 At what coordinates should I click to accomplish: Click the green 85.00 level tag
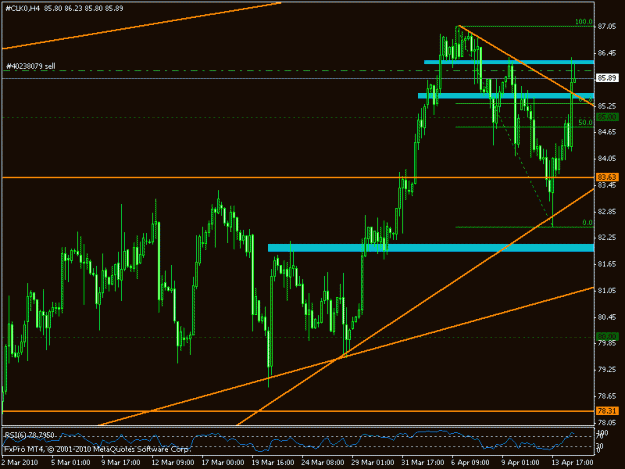(607, 117)
